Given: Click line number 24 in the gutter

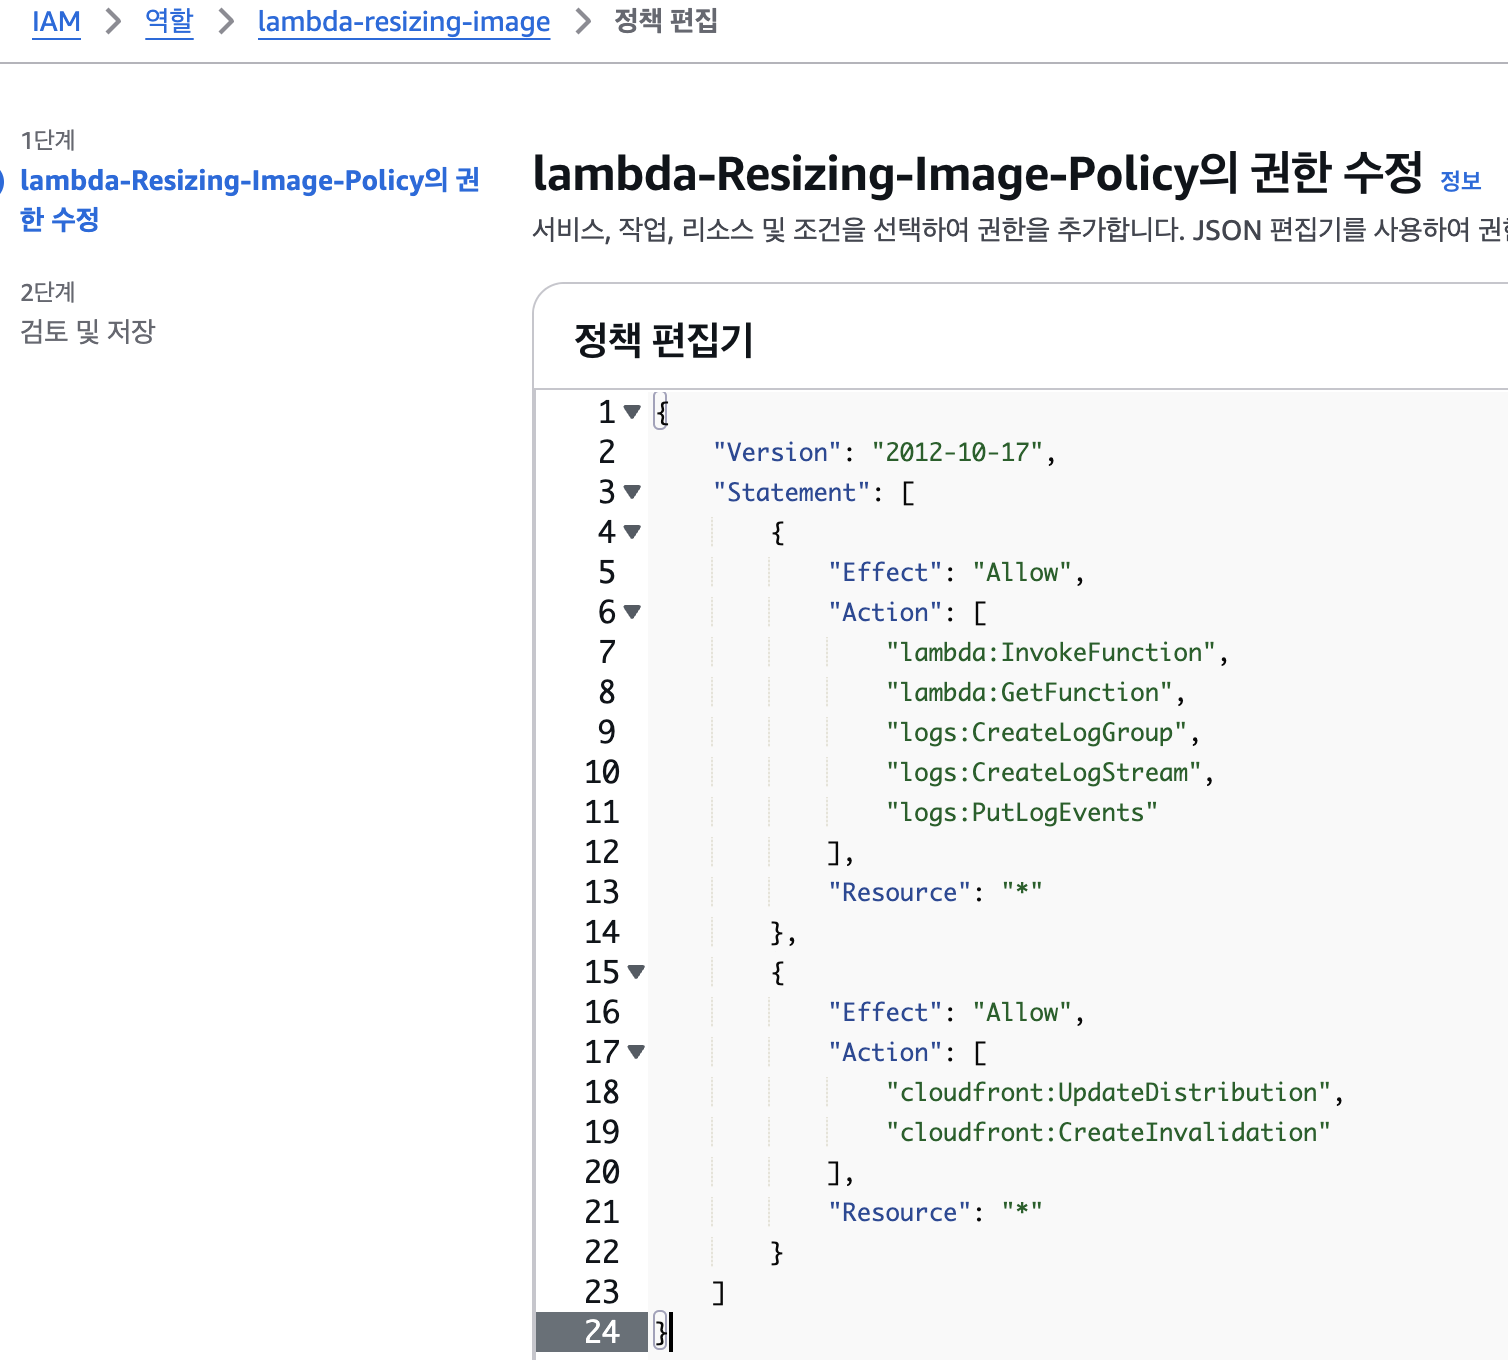Looking at the screenshot, I should click(x=602, y=1332).
